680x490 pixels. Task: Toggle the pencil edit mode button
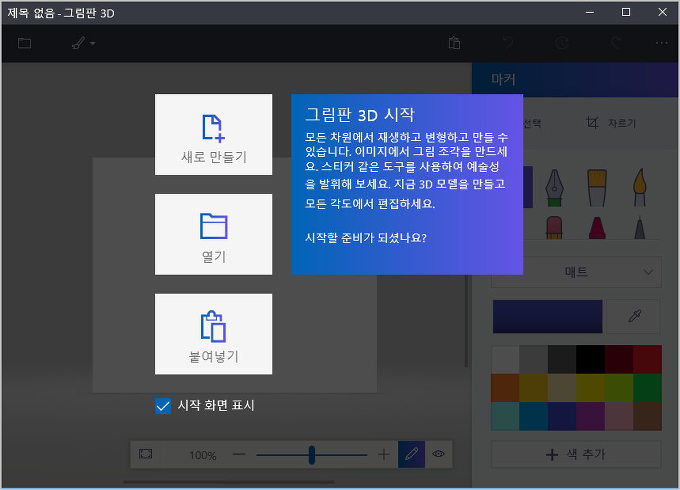(411, 455)
